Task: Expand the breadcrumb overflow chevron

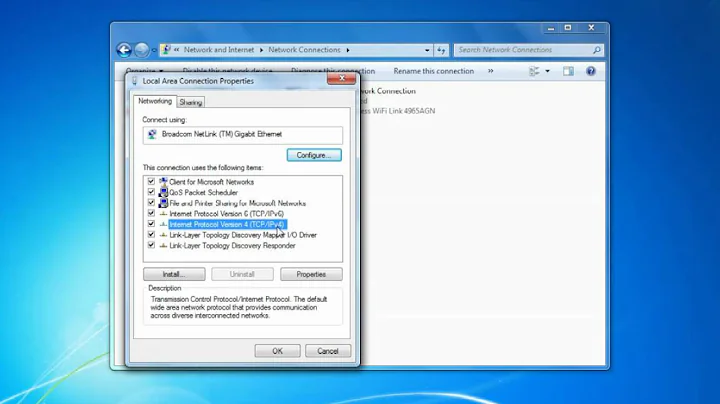Action: coord(176,50)
